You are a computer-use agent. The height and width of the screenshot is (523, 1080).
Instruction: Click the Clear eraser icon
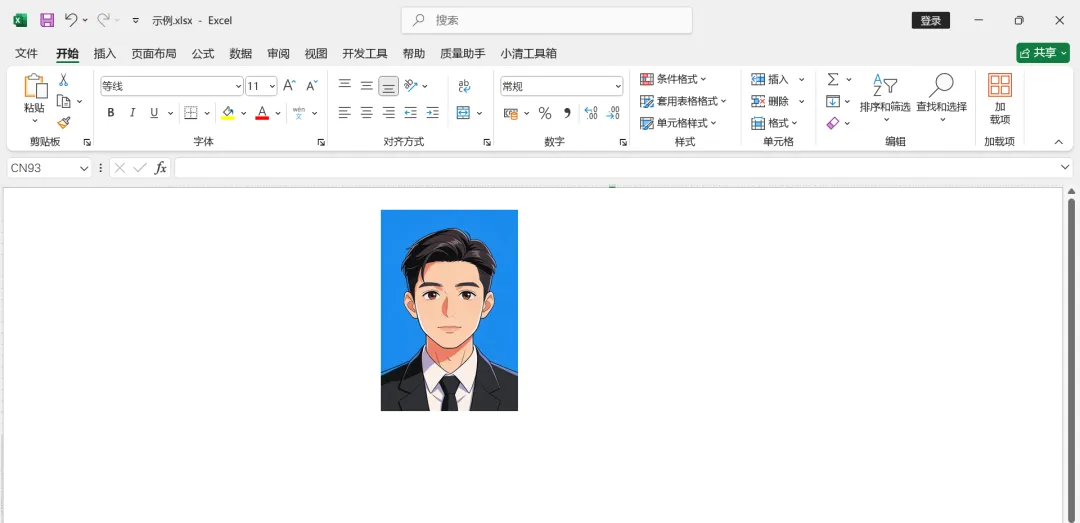pyautogui.click(x=833, y=123)
